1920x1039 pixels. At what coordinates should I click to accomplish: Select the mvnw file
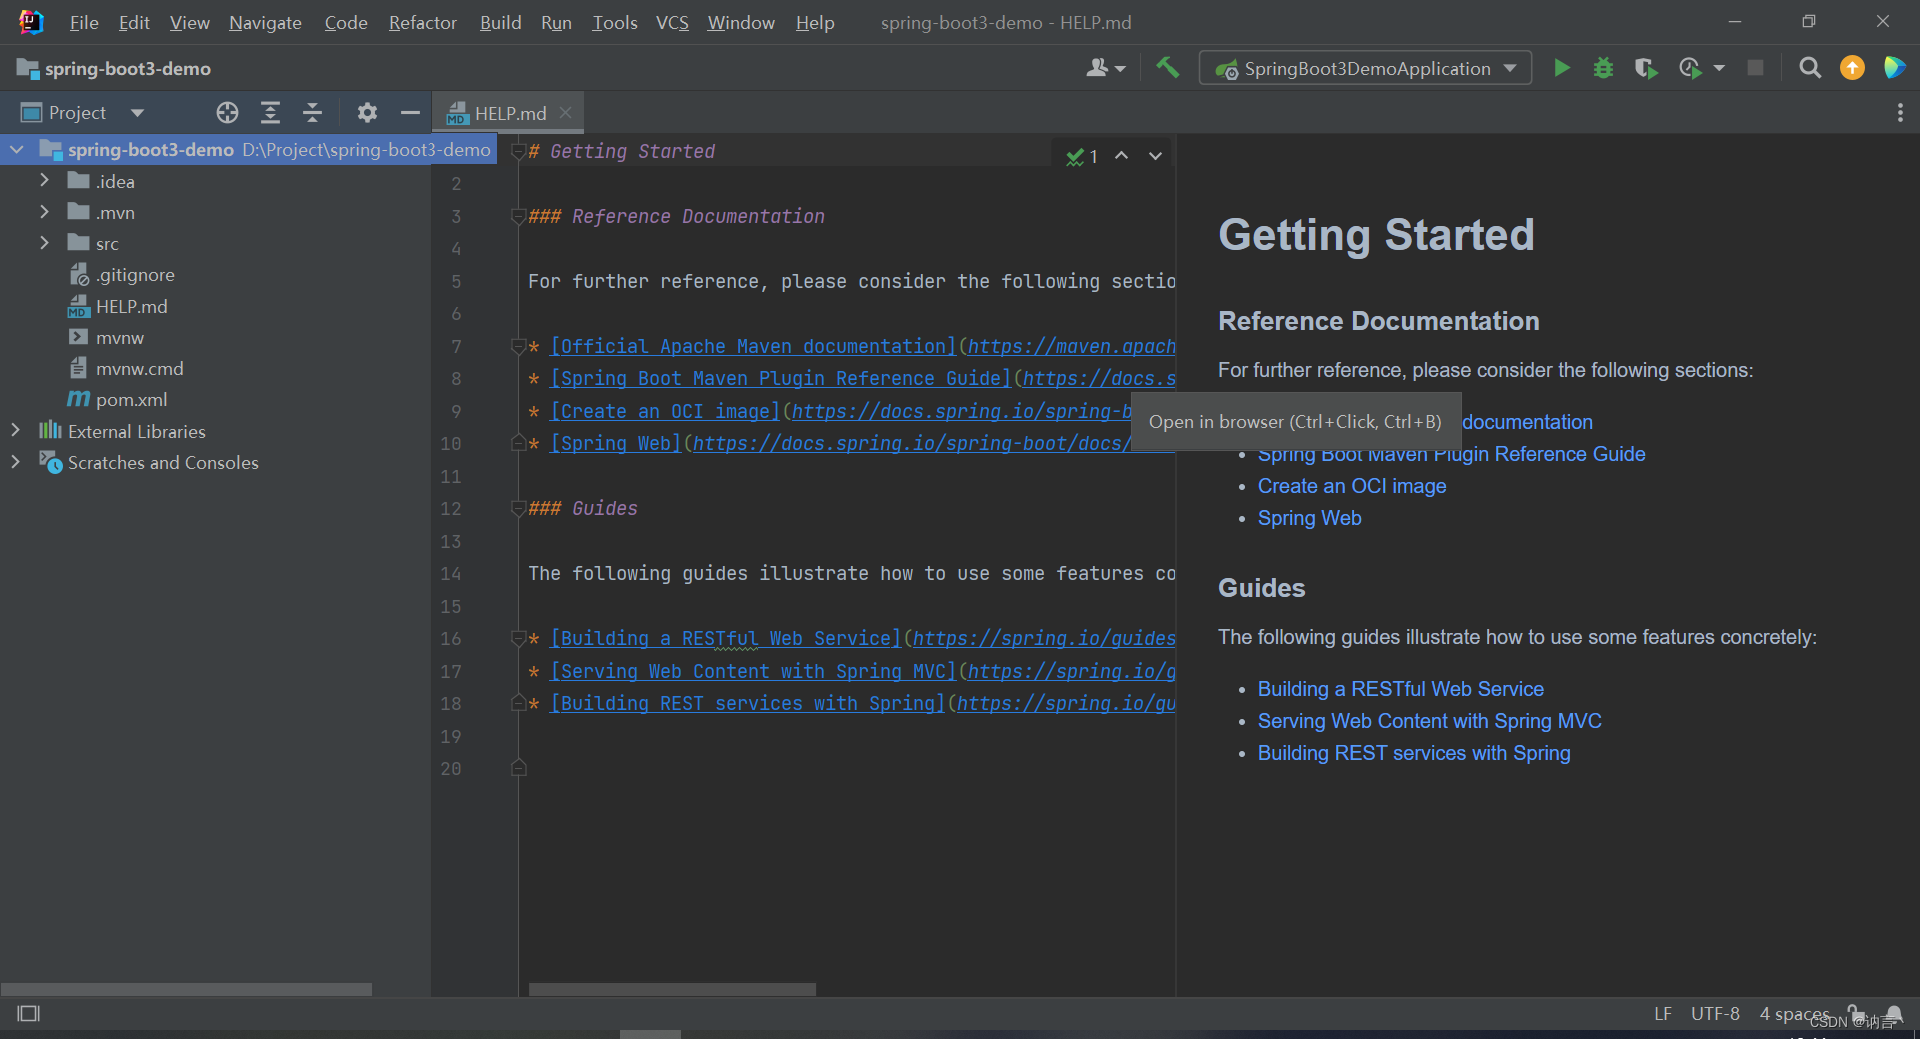tap(119, 337)
